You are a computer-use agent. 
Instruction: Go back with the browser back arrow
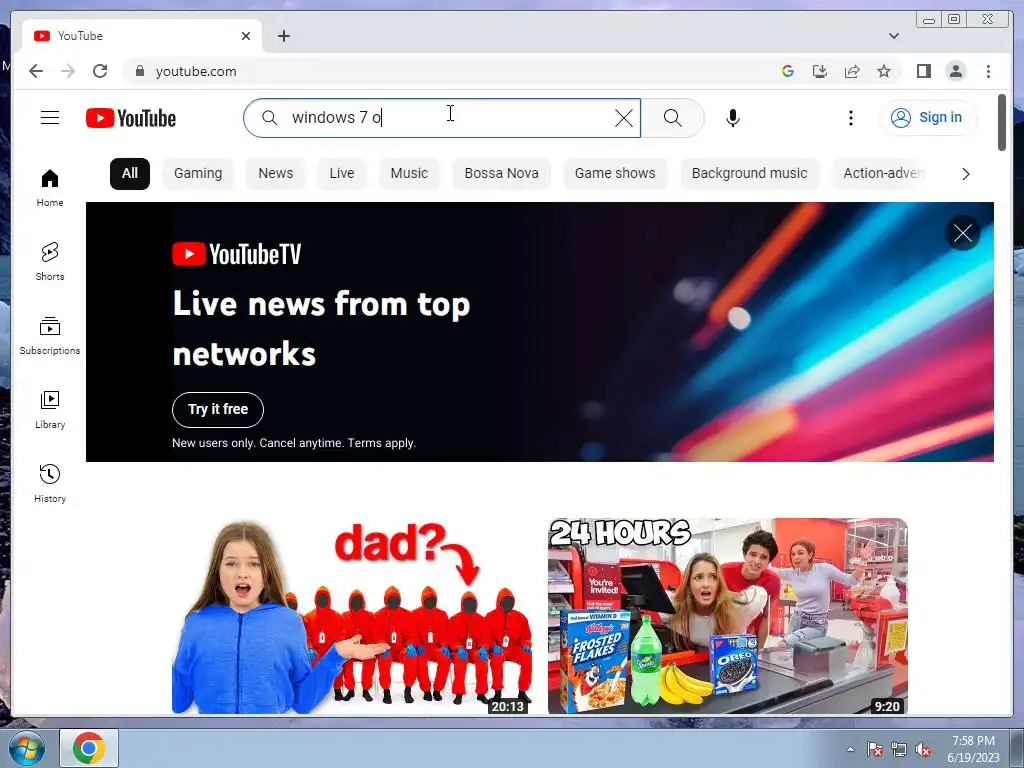pos(36,71)
